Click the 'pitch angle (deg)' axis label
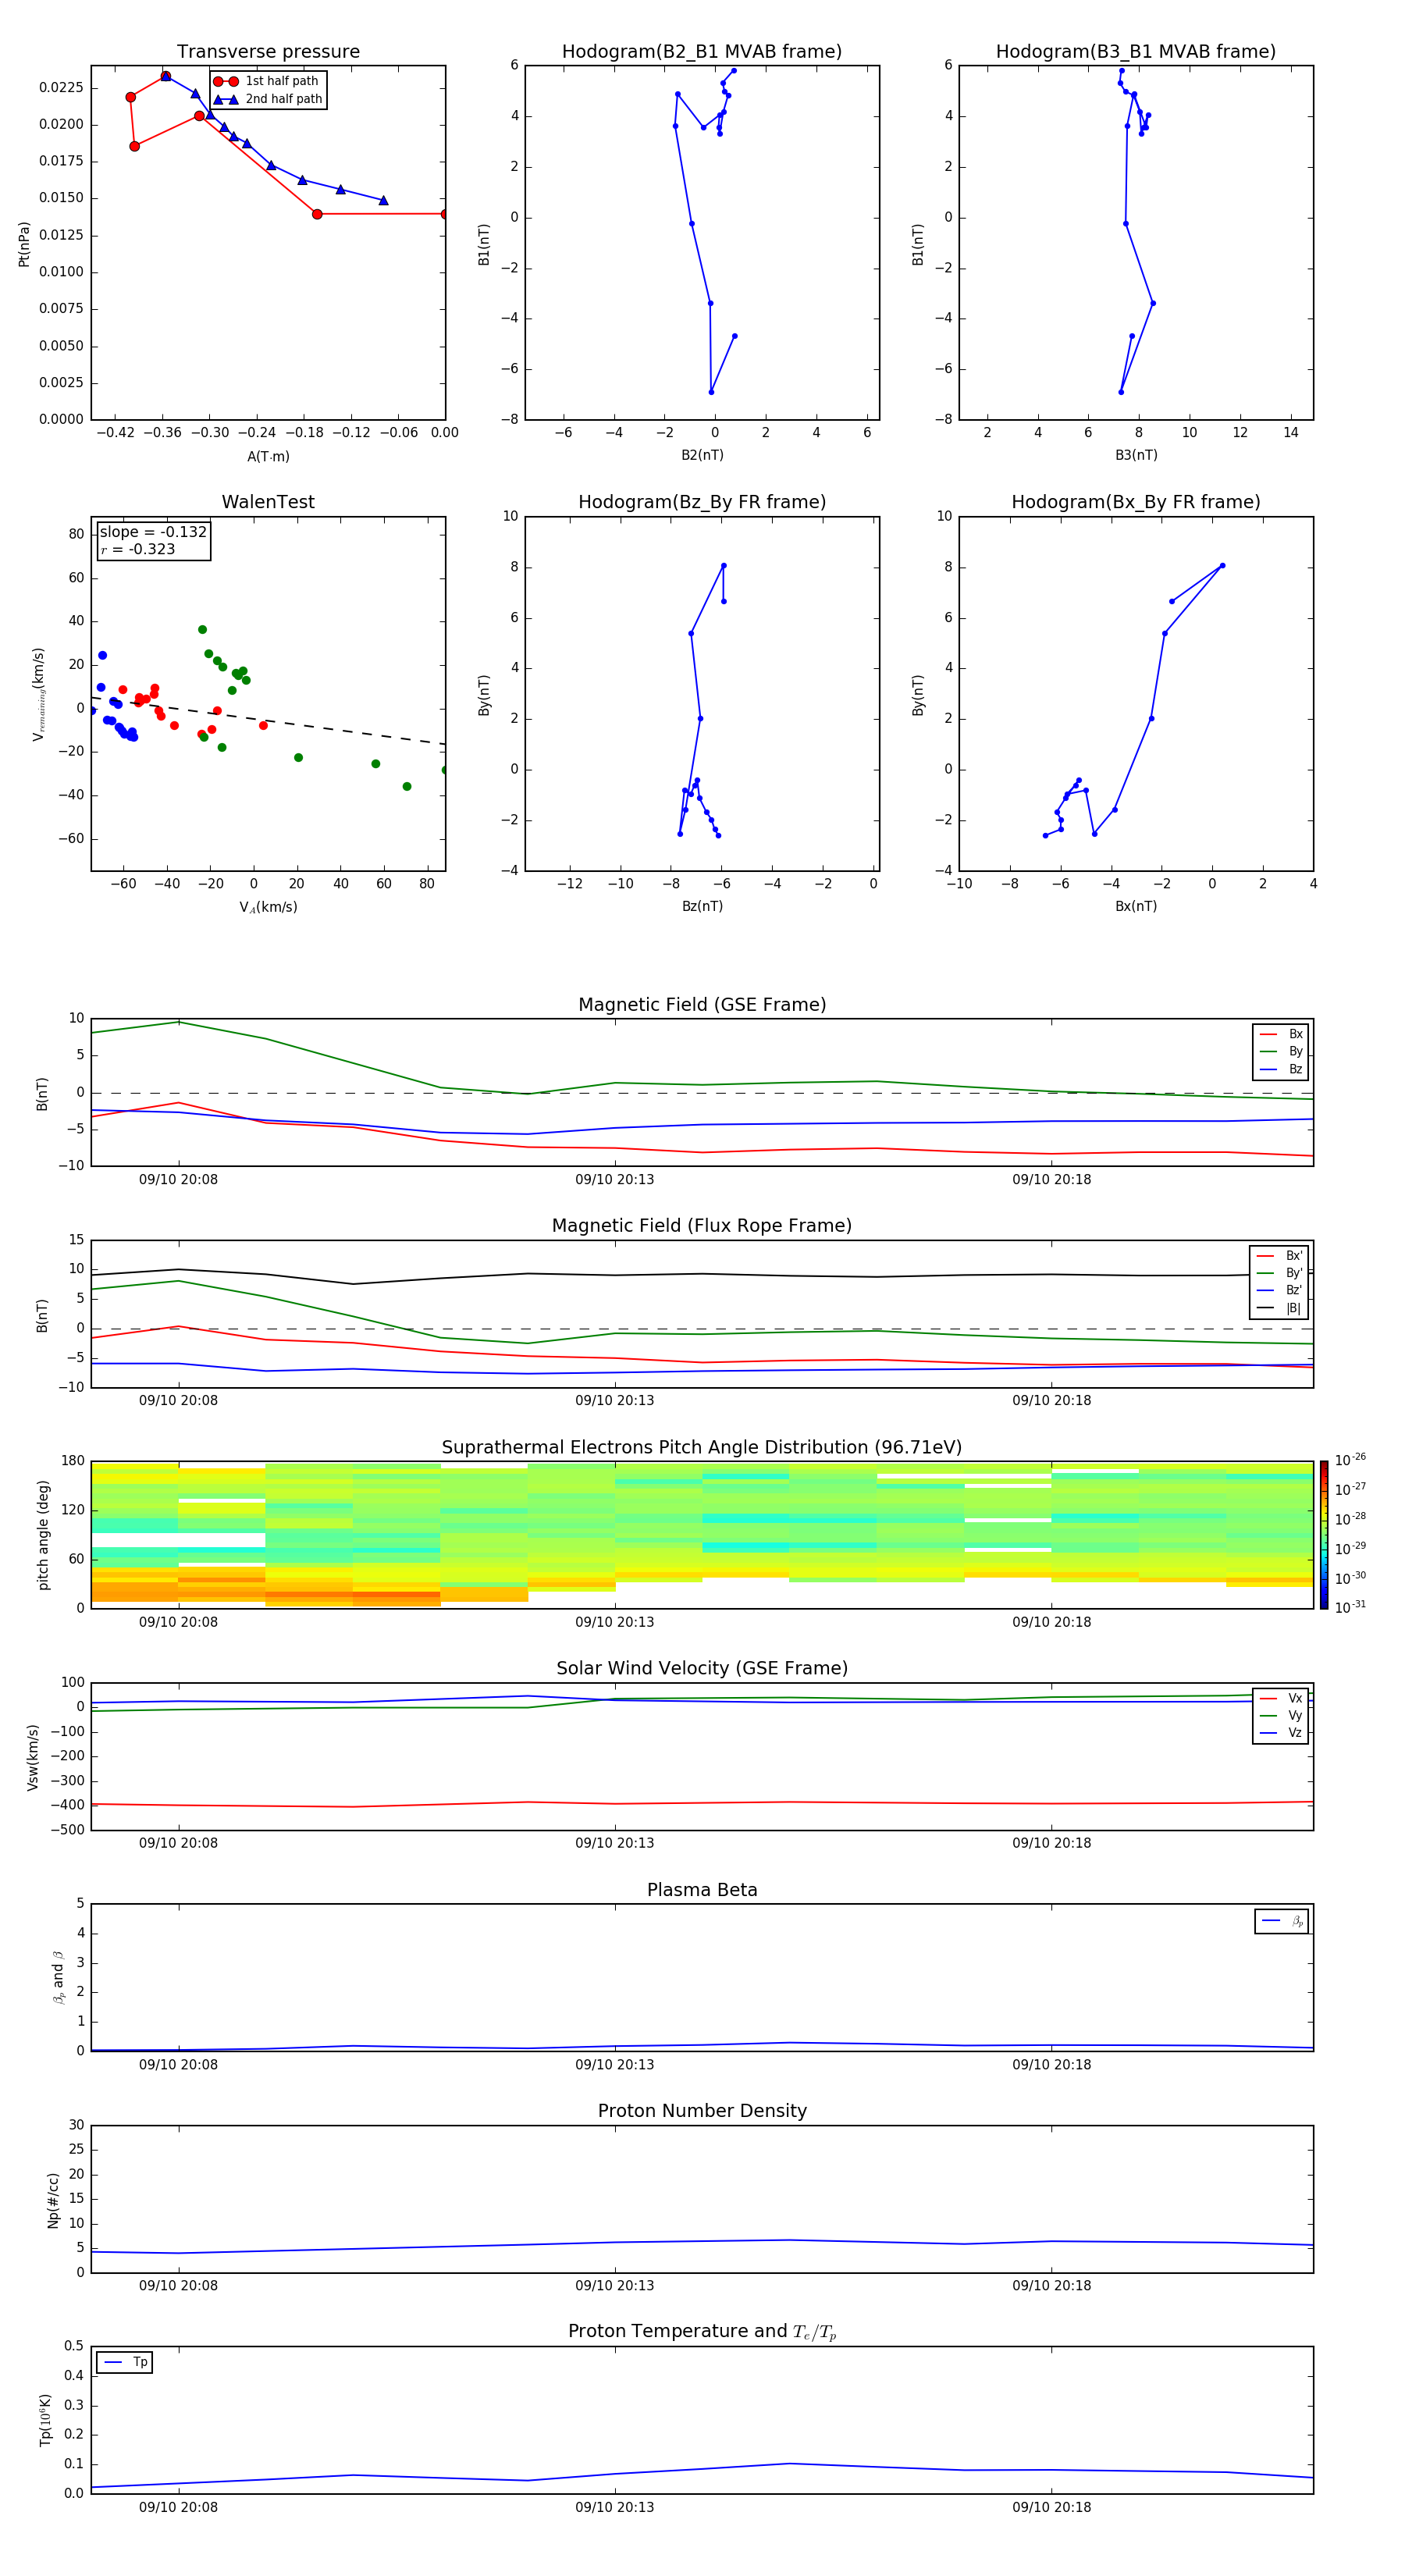The height and width of the screenshot is (2576, 1405). (43, 1535)
